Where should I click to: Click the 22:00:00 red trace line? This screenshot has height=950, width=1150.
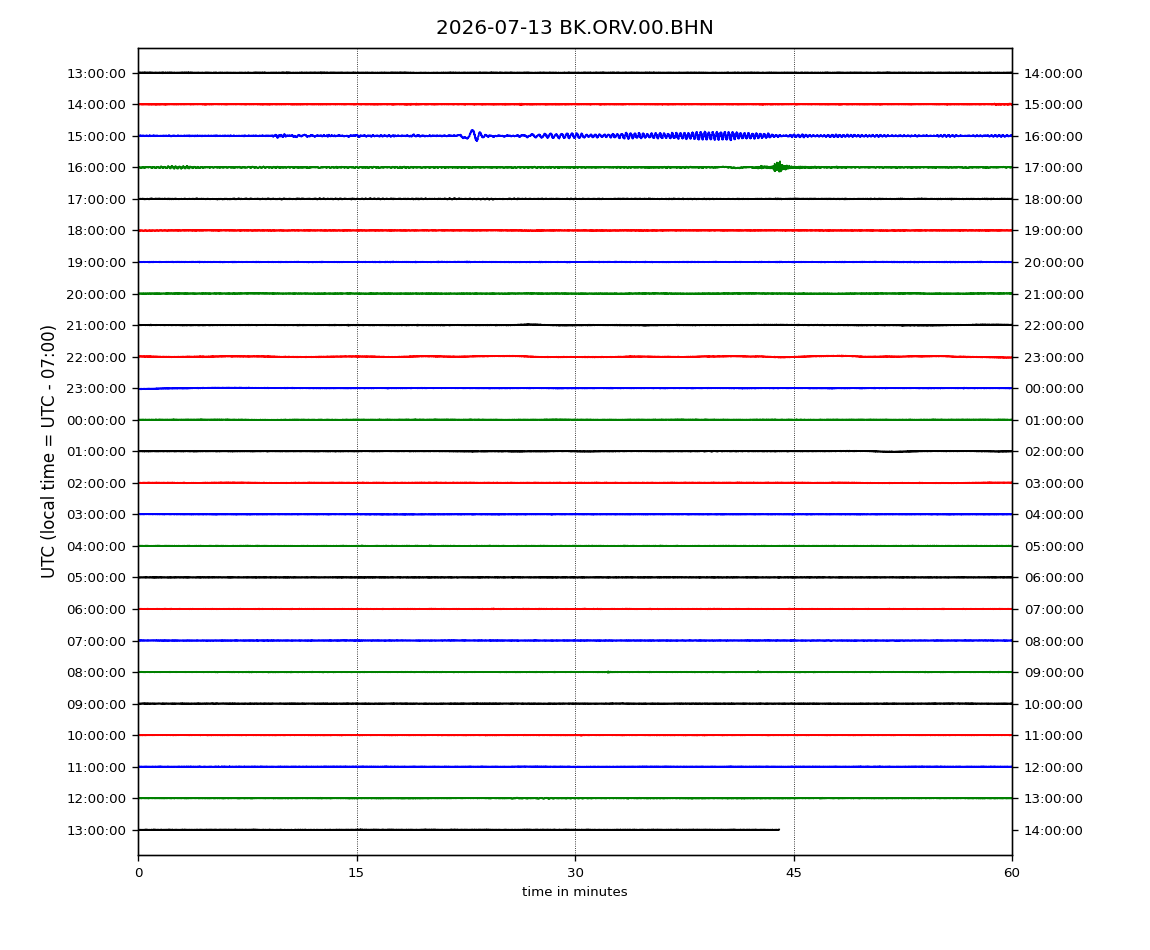(x=575, y=357)
